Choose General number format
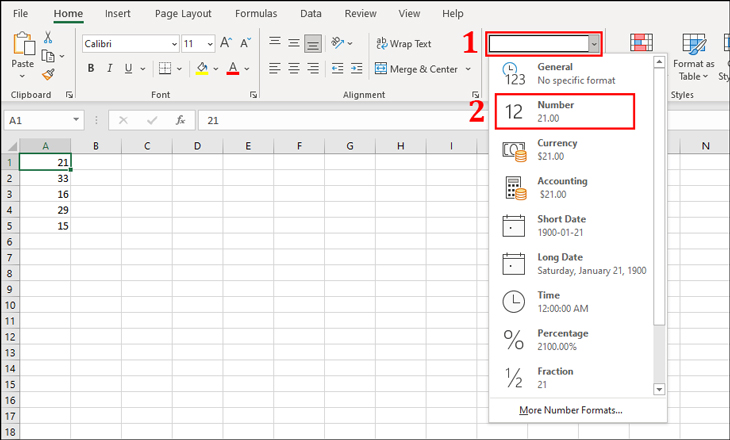730x440 pixels. pos(571,74)
